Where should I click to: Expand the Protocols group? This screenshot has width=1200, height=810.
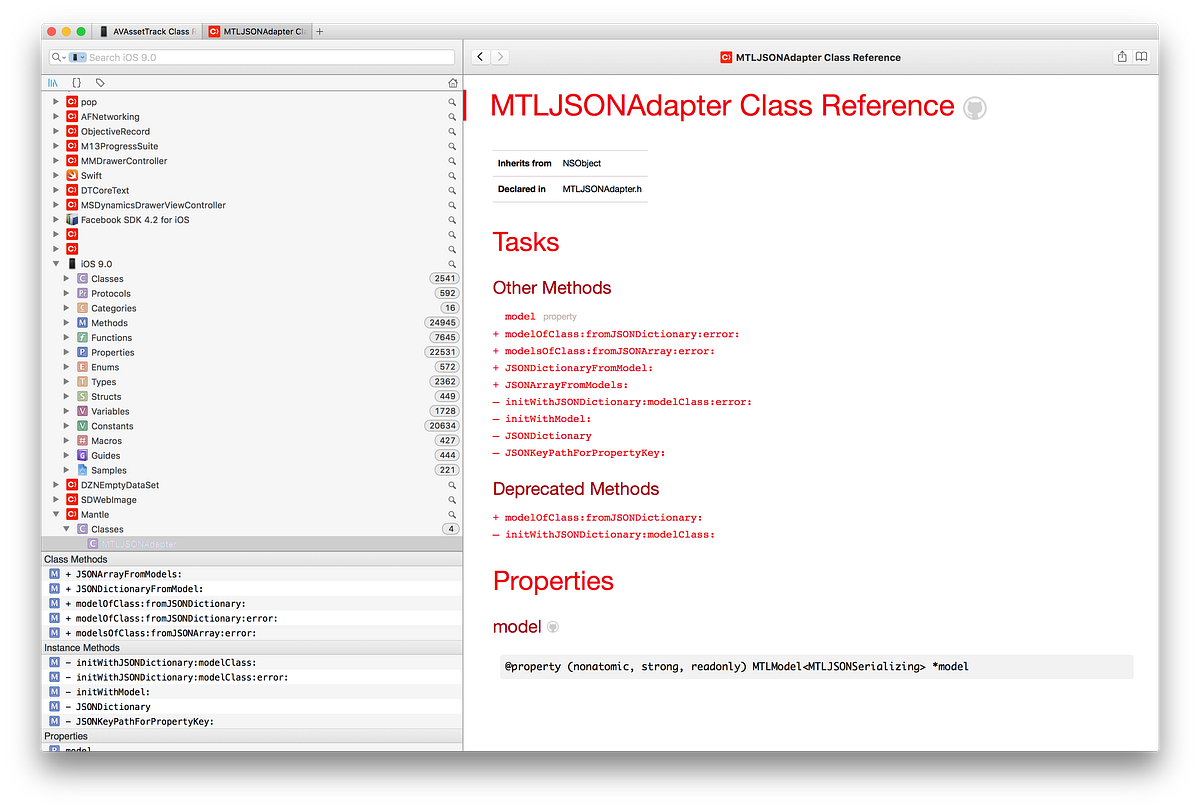point(67,293)
